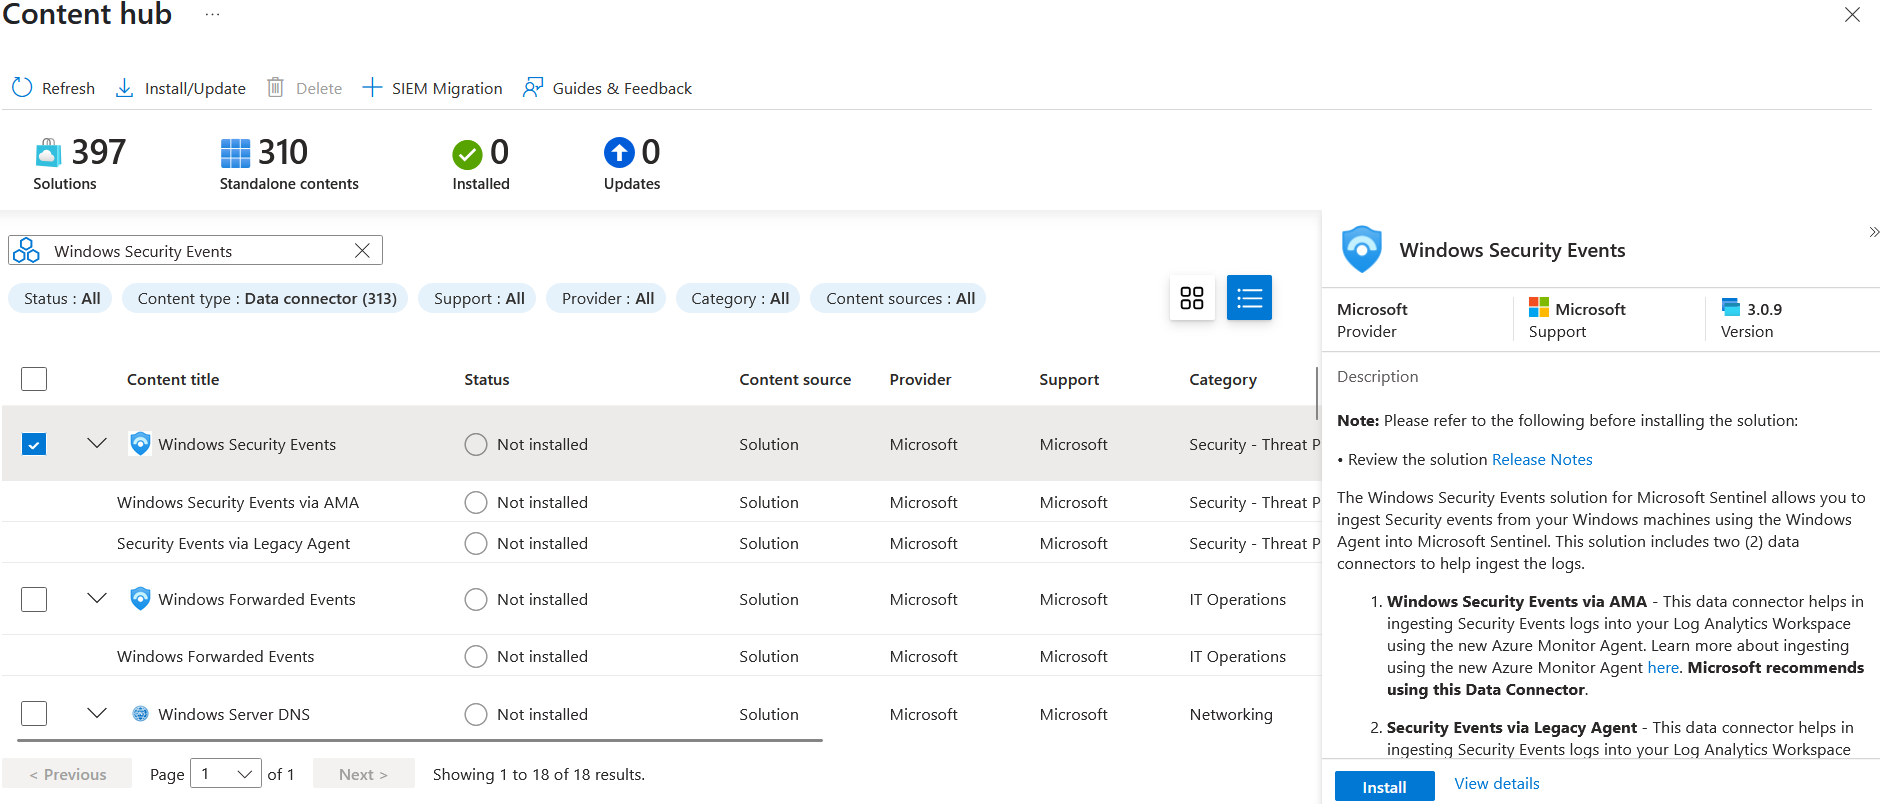Open the Release Notes link
The image size is (1880, 804).
(1542, 459)
